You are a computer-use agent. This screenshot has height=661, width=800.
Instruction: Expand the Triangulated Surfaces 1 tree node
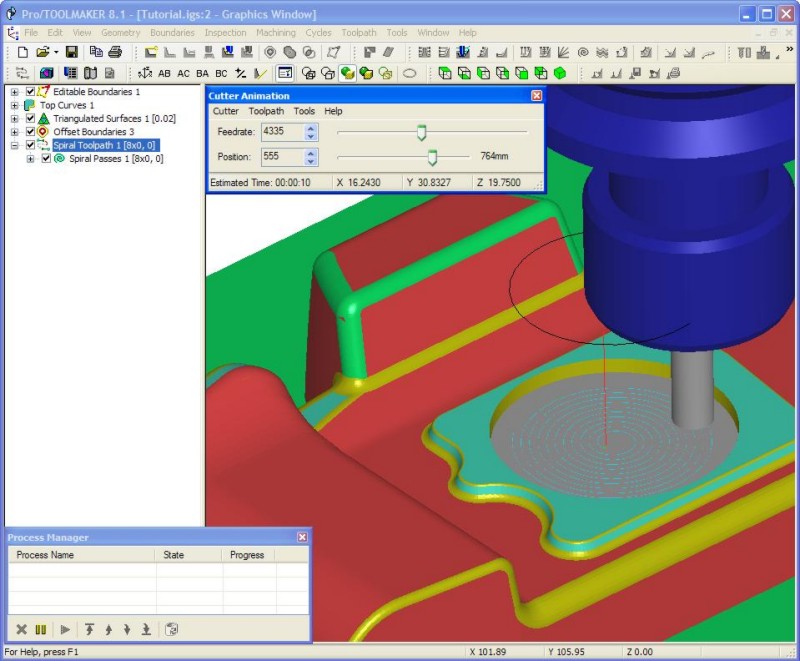[x=14, y=118]
